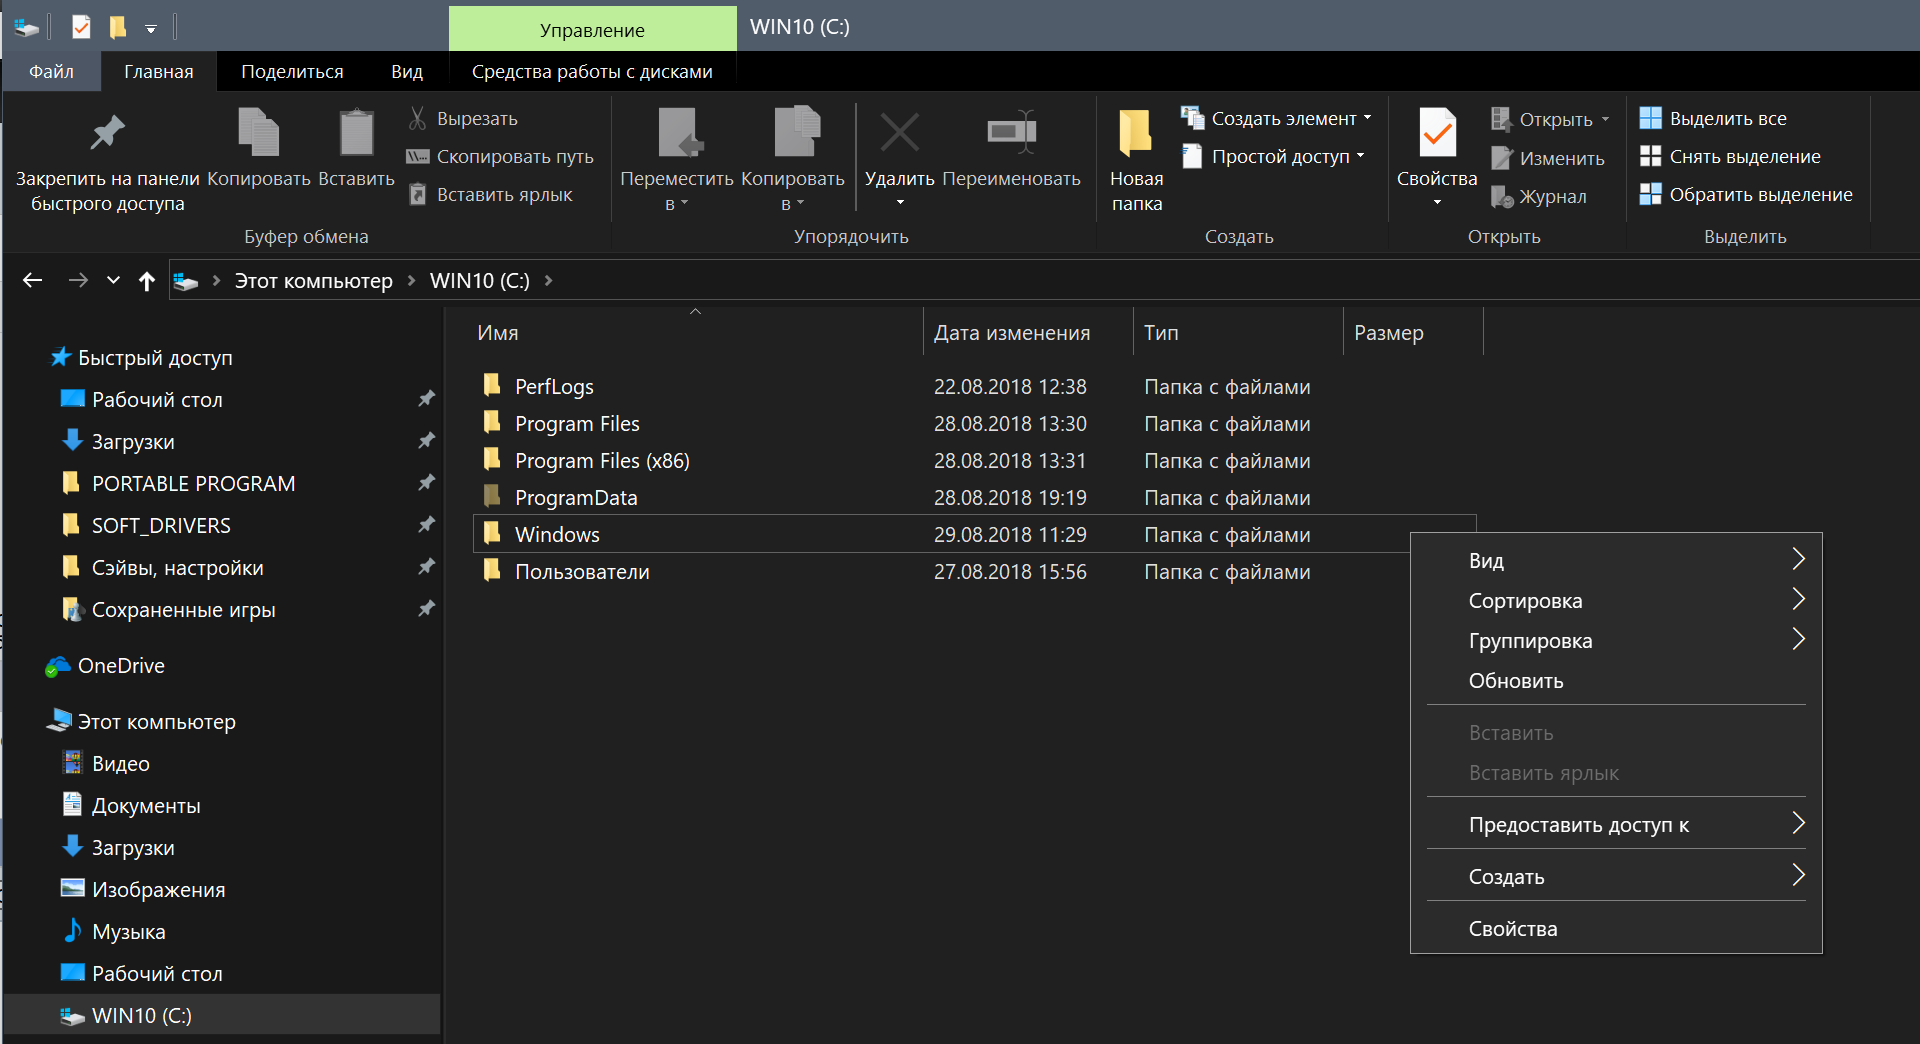Viewport: 1920px width, 1044px height.
Task: Select WIN10 (C:) drive in sidebar
Action: pyautogui.click(x=221, y=1015)
